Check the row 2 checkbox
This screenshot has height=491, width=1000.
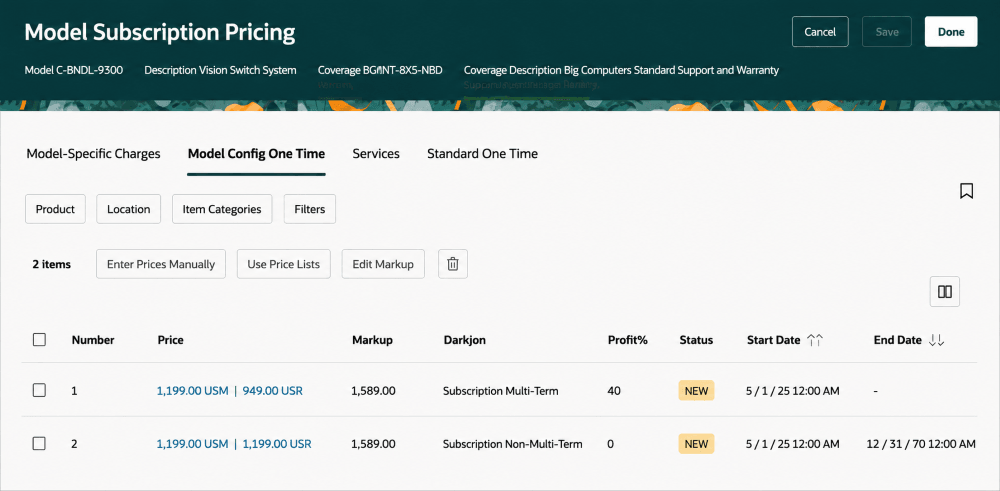(x=40, y=443)
